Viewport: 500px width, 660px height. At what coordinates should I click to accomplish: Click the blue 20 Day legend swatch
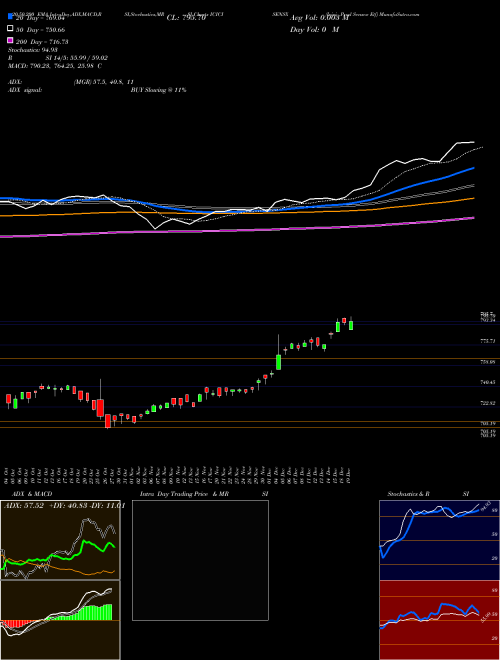10,17
